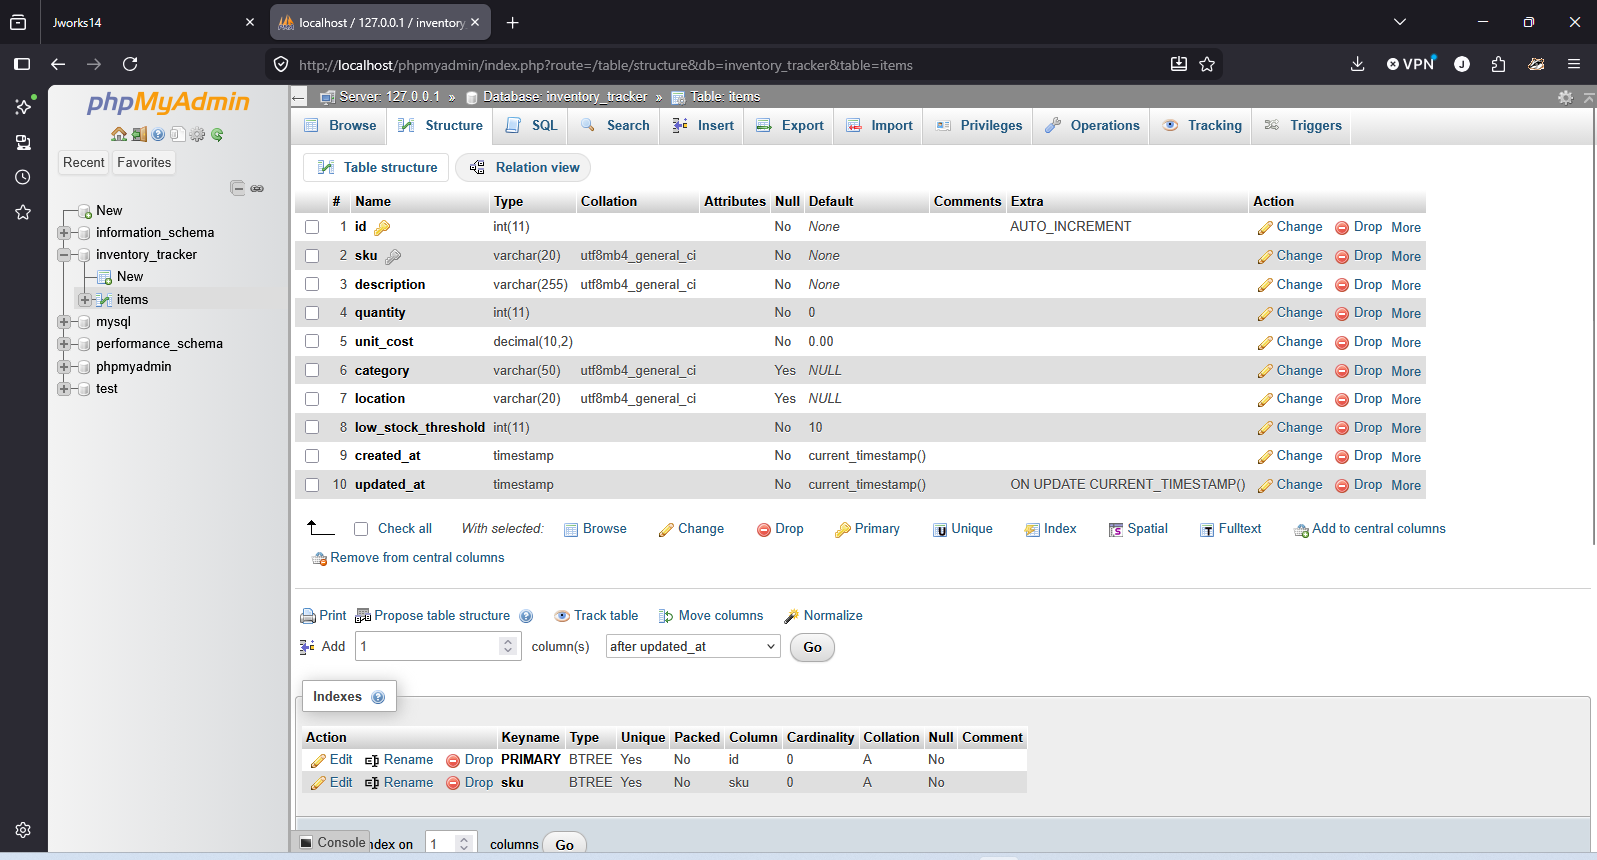Image resolution: width=1597 pixels, height=860 pixels.
Task: Click the grey key icon next to sku
Action: pos(393,256)
